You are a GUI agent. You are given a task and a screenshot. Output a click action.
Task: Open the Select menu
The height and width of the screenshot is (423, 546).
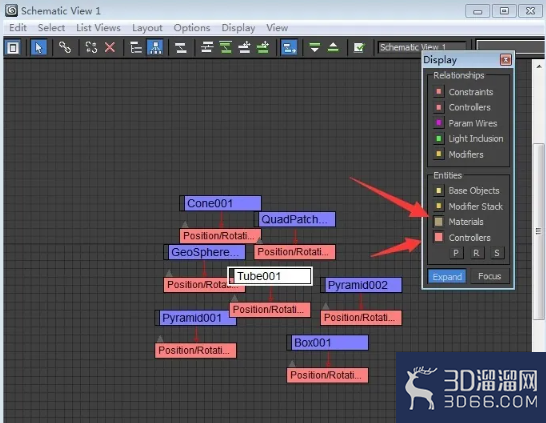[x=51, y=28]
